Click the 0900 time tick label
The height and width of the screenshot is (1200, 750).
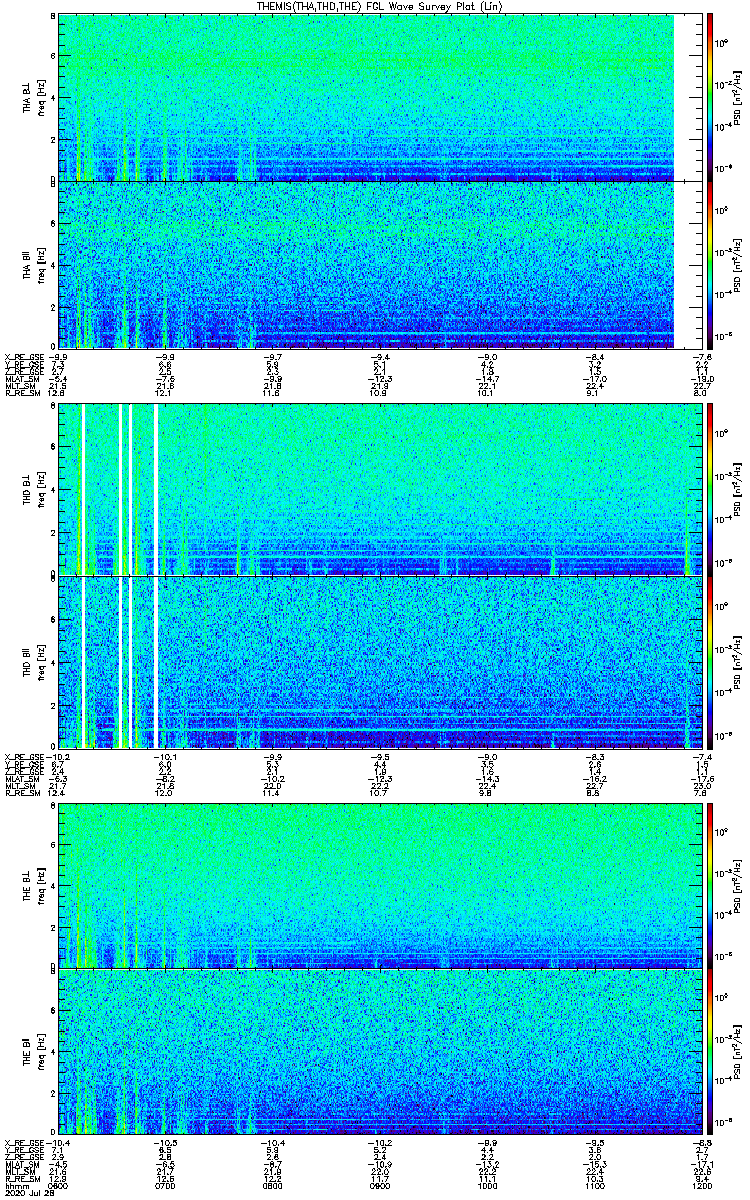[x=380, y=1185]
